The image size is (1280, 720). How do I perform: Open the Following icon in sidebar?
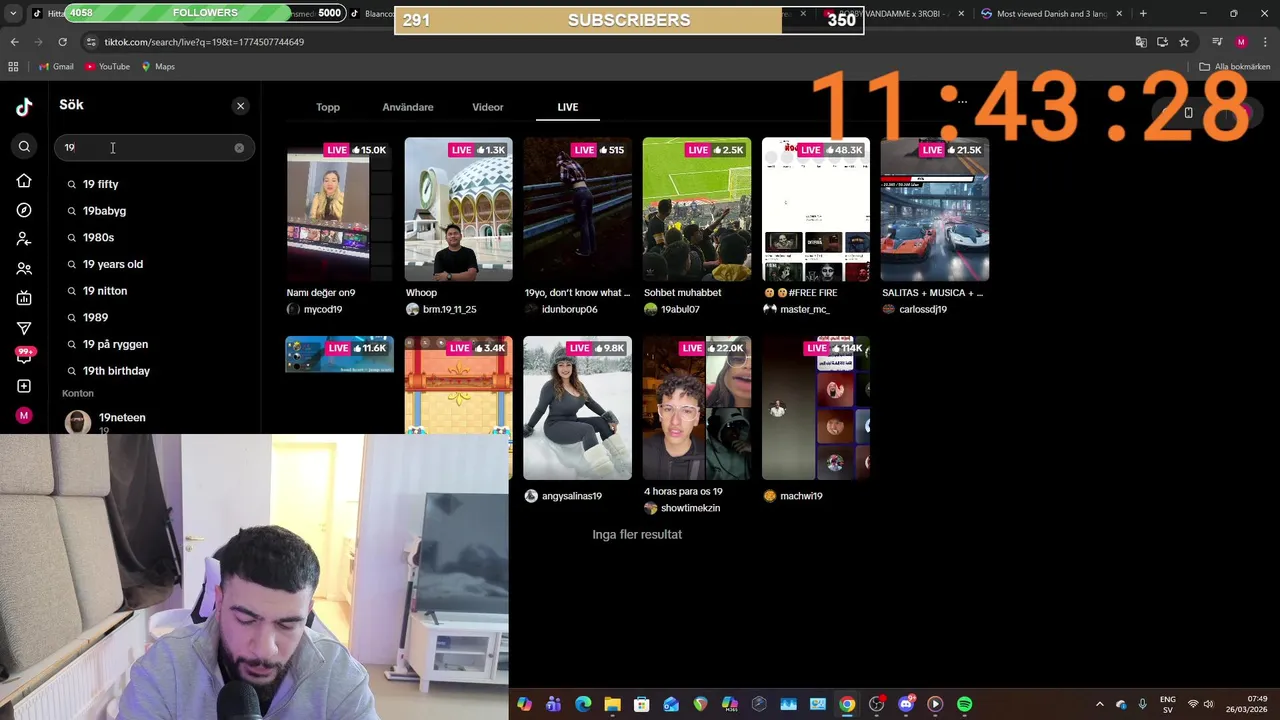tap(24, 239)
